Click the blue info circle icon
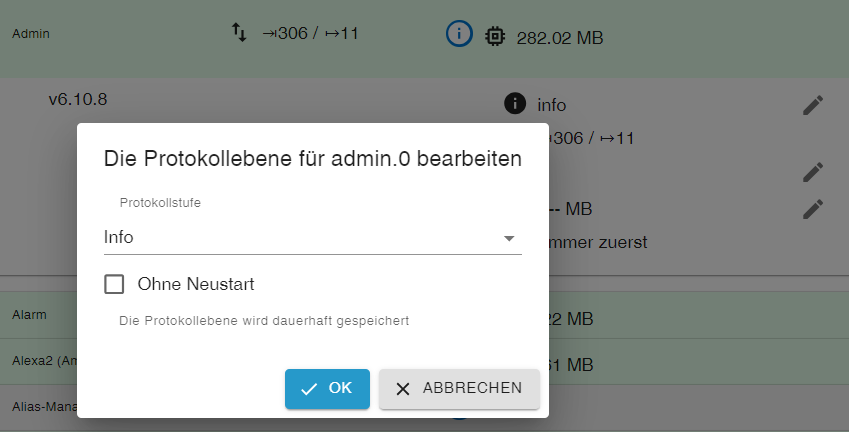849x432 pixels. coord(459,34)
